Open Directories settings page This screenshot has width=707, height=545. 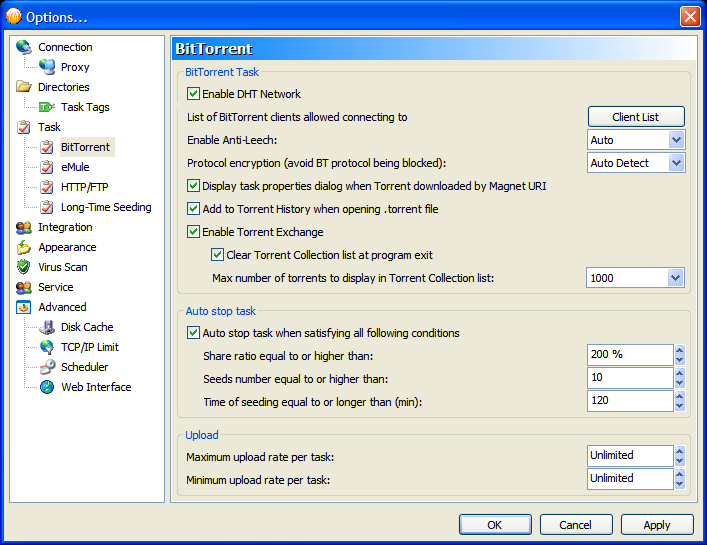click(64, 87)
